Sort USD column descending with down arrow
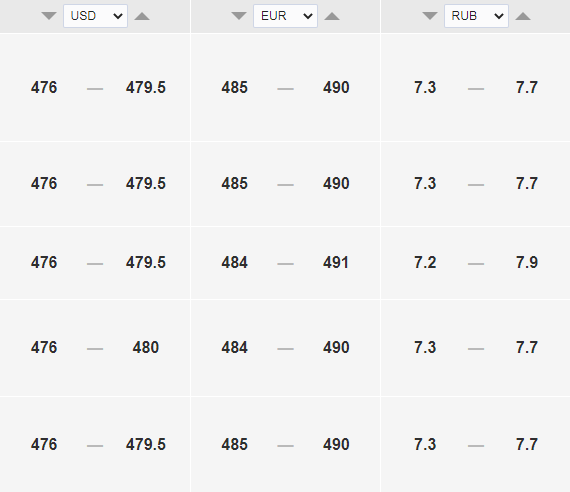 (x=49, y=16)
